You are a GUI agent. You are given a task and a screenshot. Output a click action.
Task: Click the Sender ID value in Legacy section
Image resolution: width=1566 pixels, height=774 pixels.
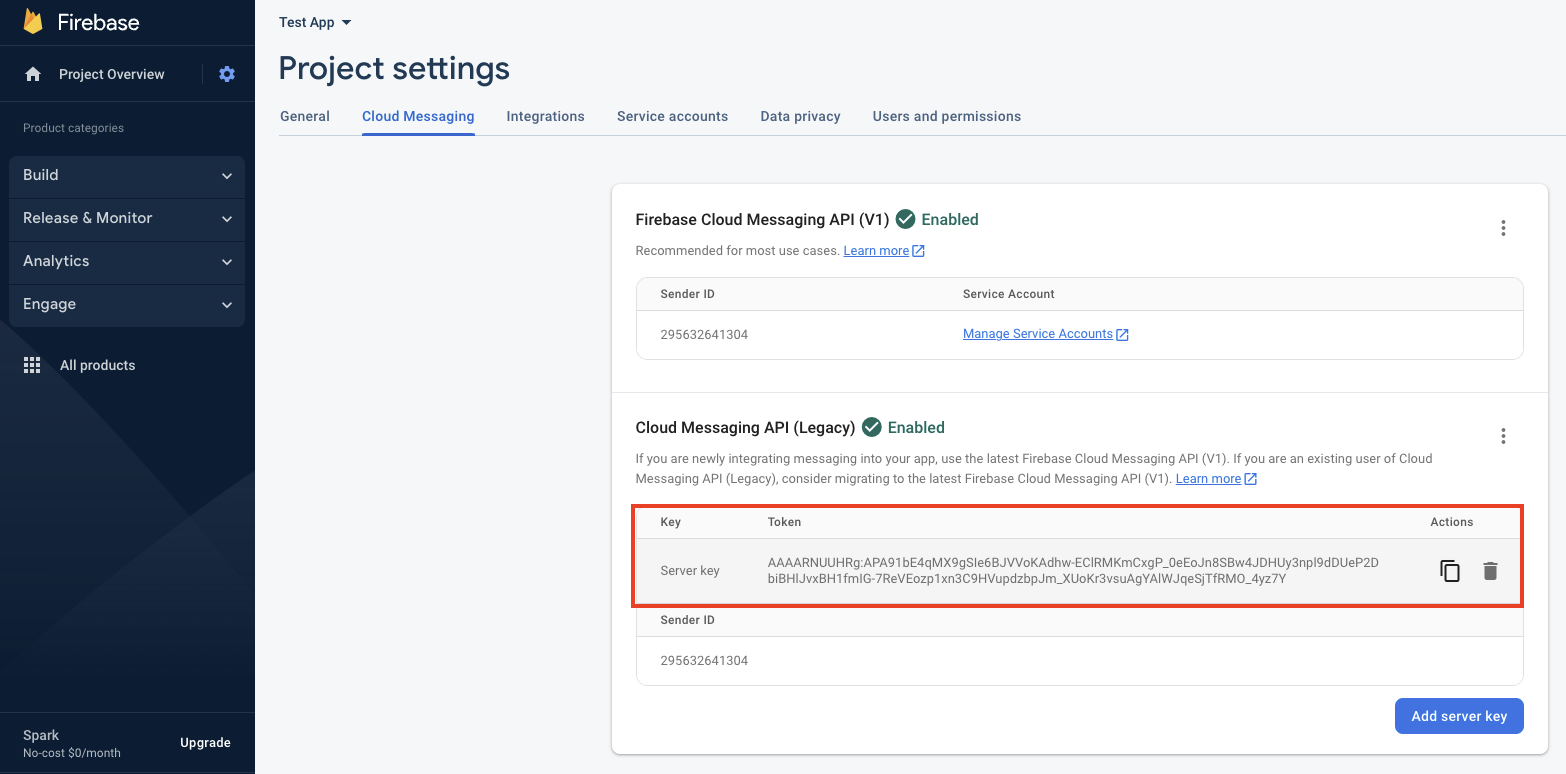click(x=705, y=661)
